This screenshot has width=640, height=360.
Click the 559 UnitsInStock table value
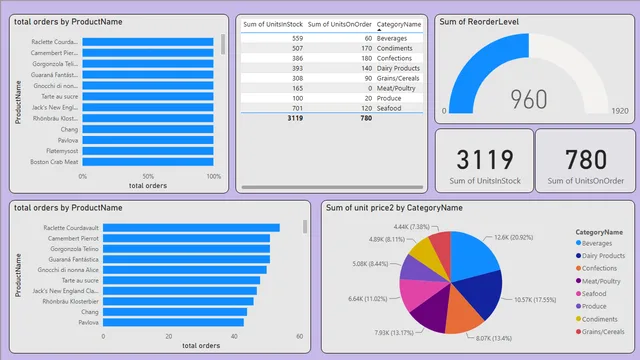click(297, 38)
